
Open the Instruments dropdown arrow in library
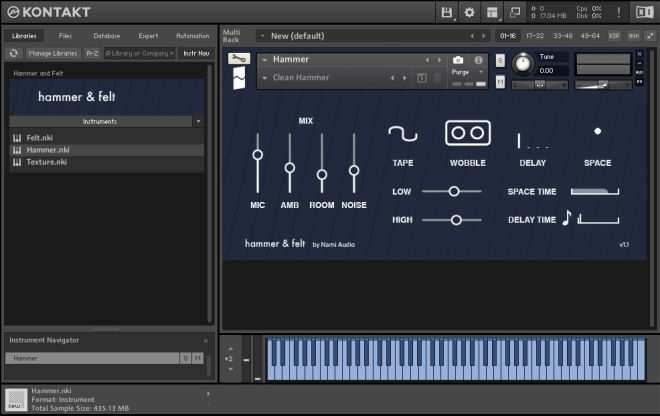[198, 122]
